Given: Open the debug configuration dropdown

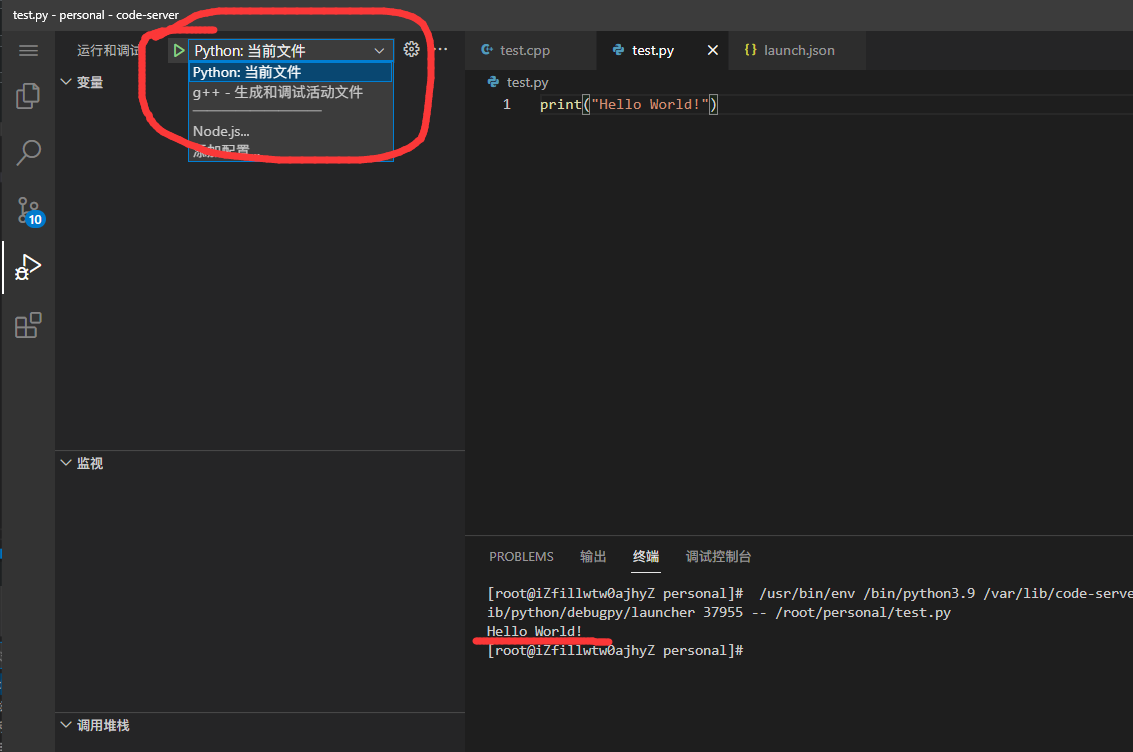Looking at the screenshot, I should pos(289,50).
